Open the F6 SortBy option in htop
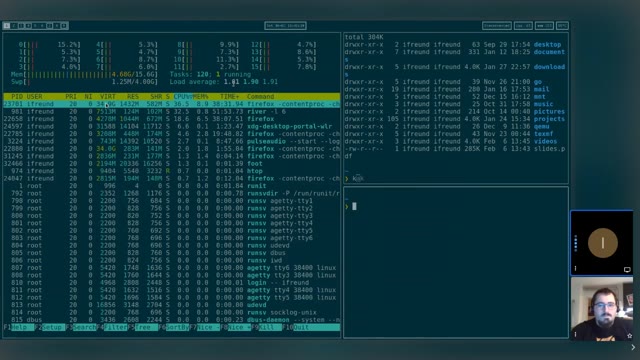640x360 pixels. tap(173, 327)
